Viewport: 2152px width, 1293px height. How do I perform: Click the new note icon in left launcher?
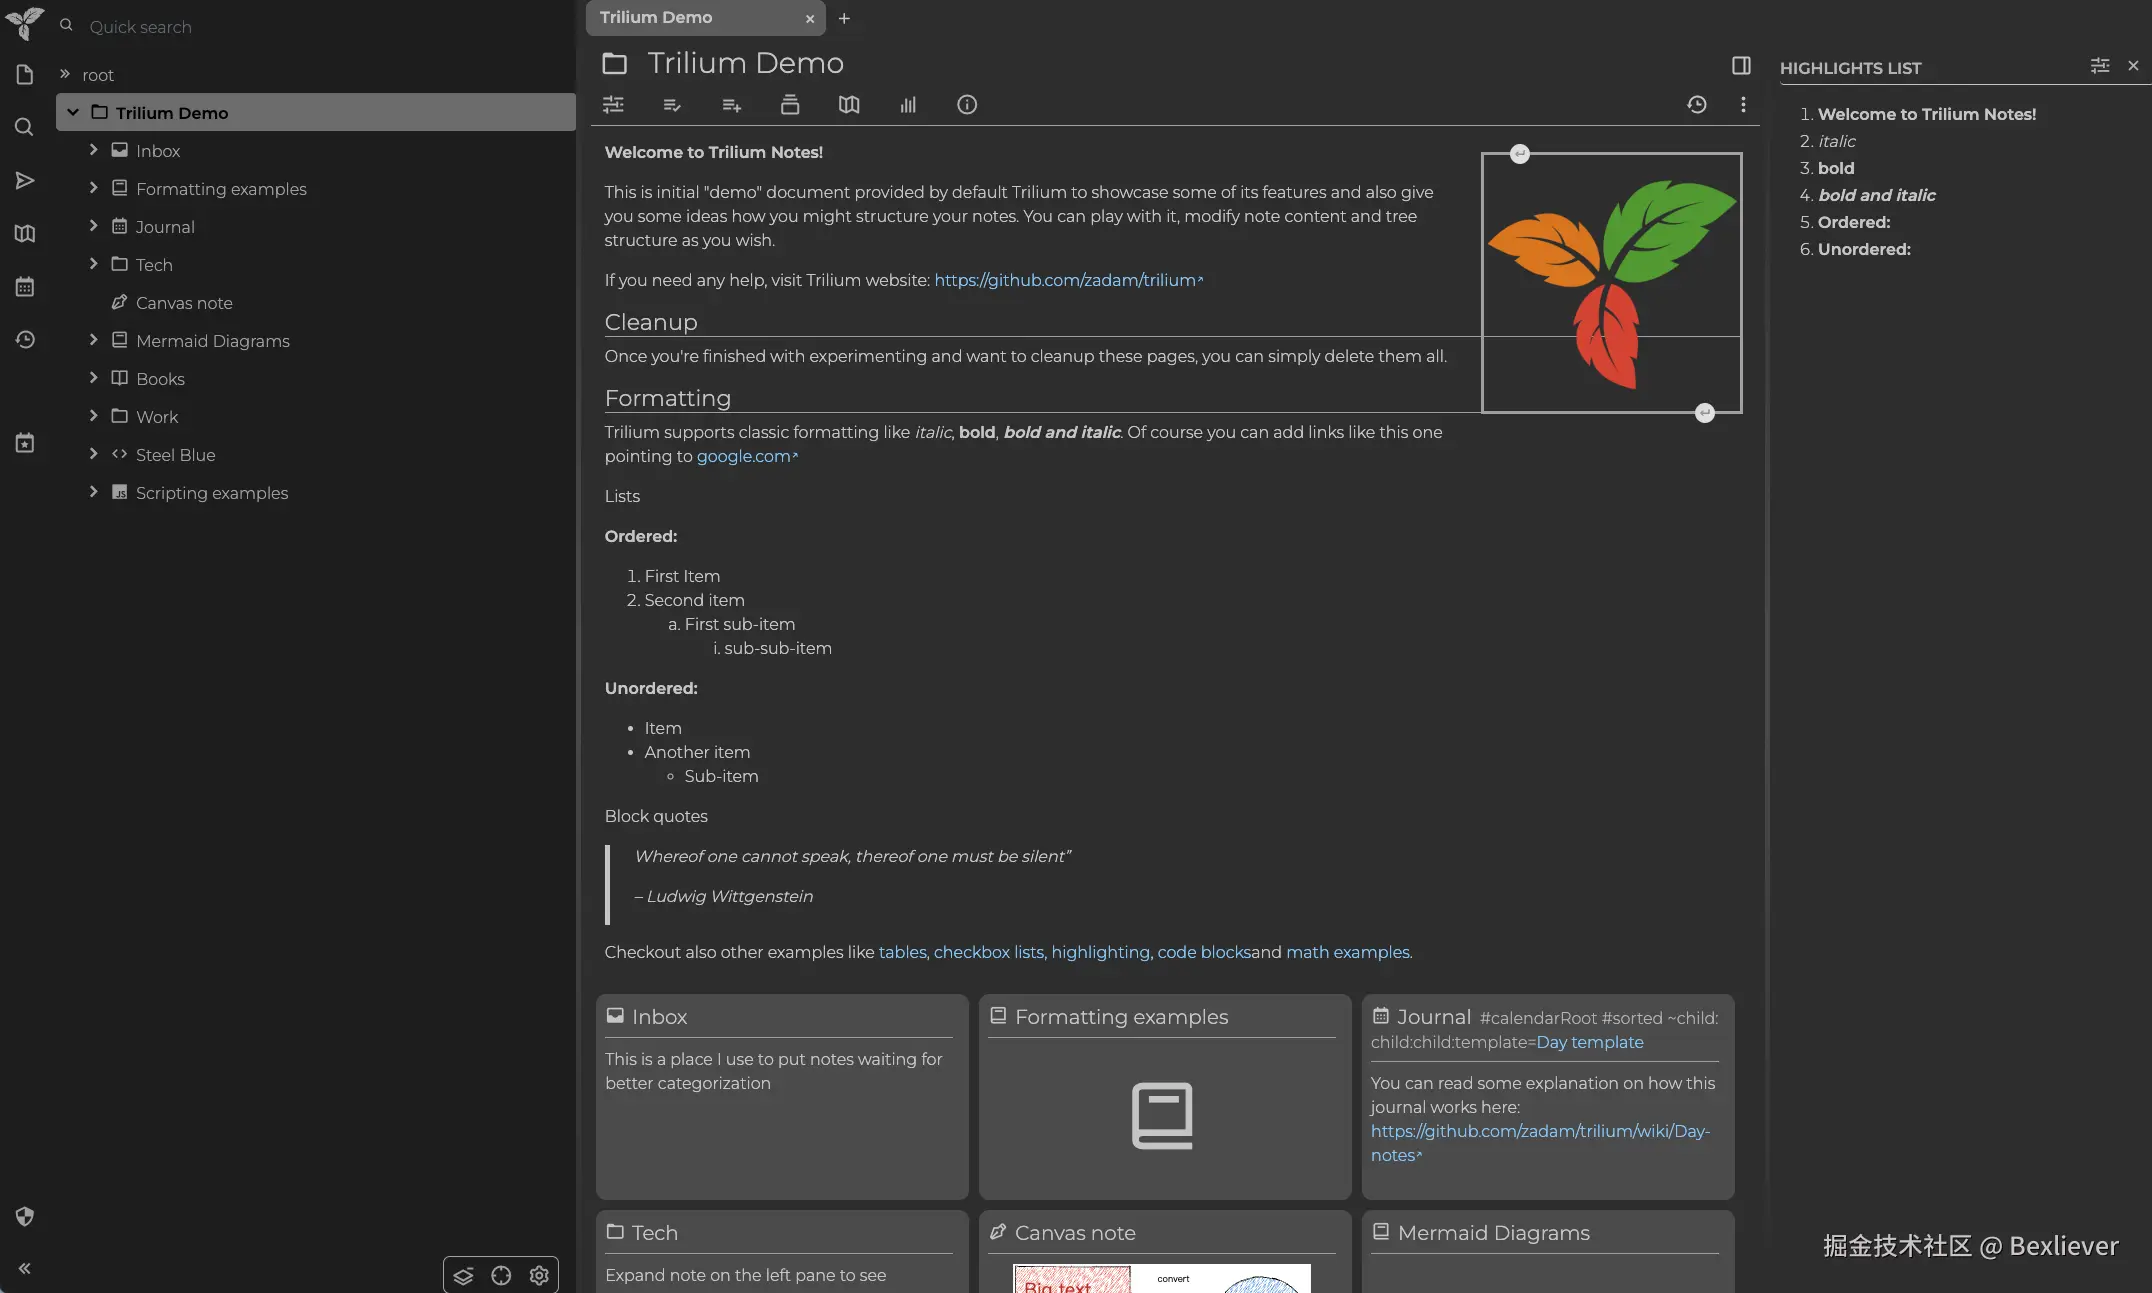pyautogui.click(x=25, y=75)
